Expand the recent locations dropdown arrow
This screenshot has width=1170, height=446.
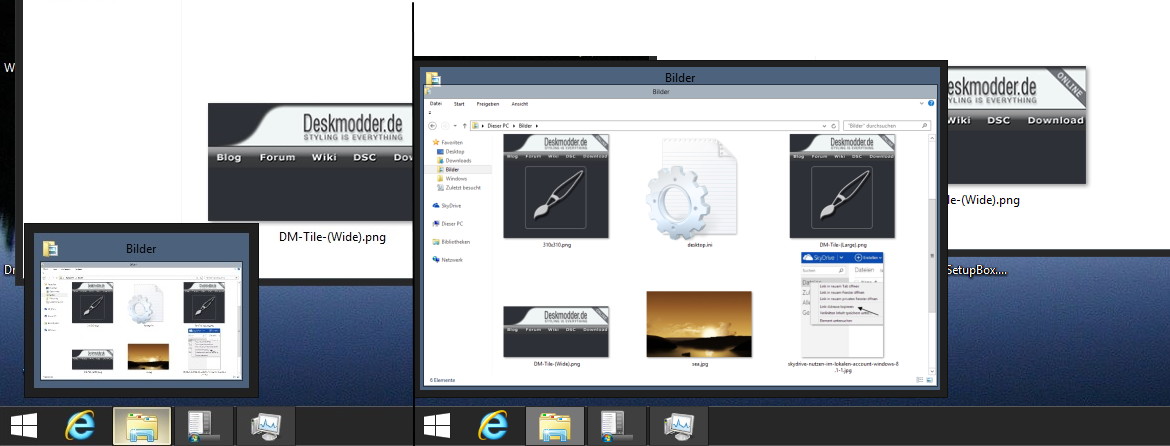point(455,126)
